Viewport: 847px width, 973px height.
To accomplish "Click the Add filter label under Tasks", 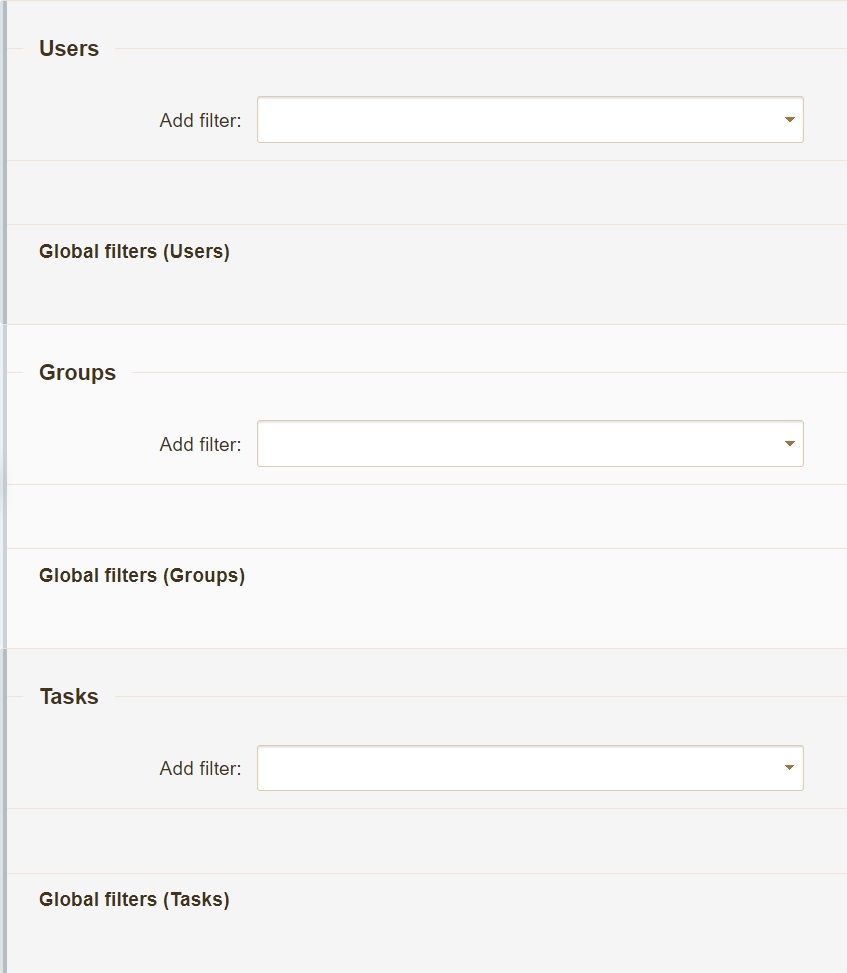I will point(200,768).
